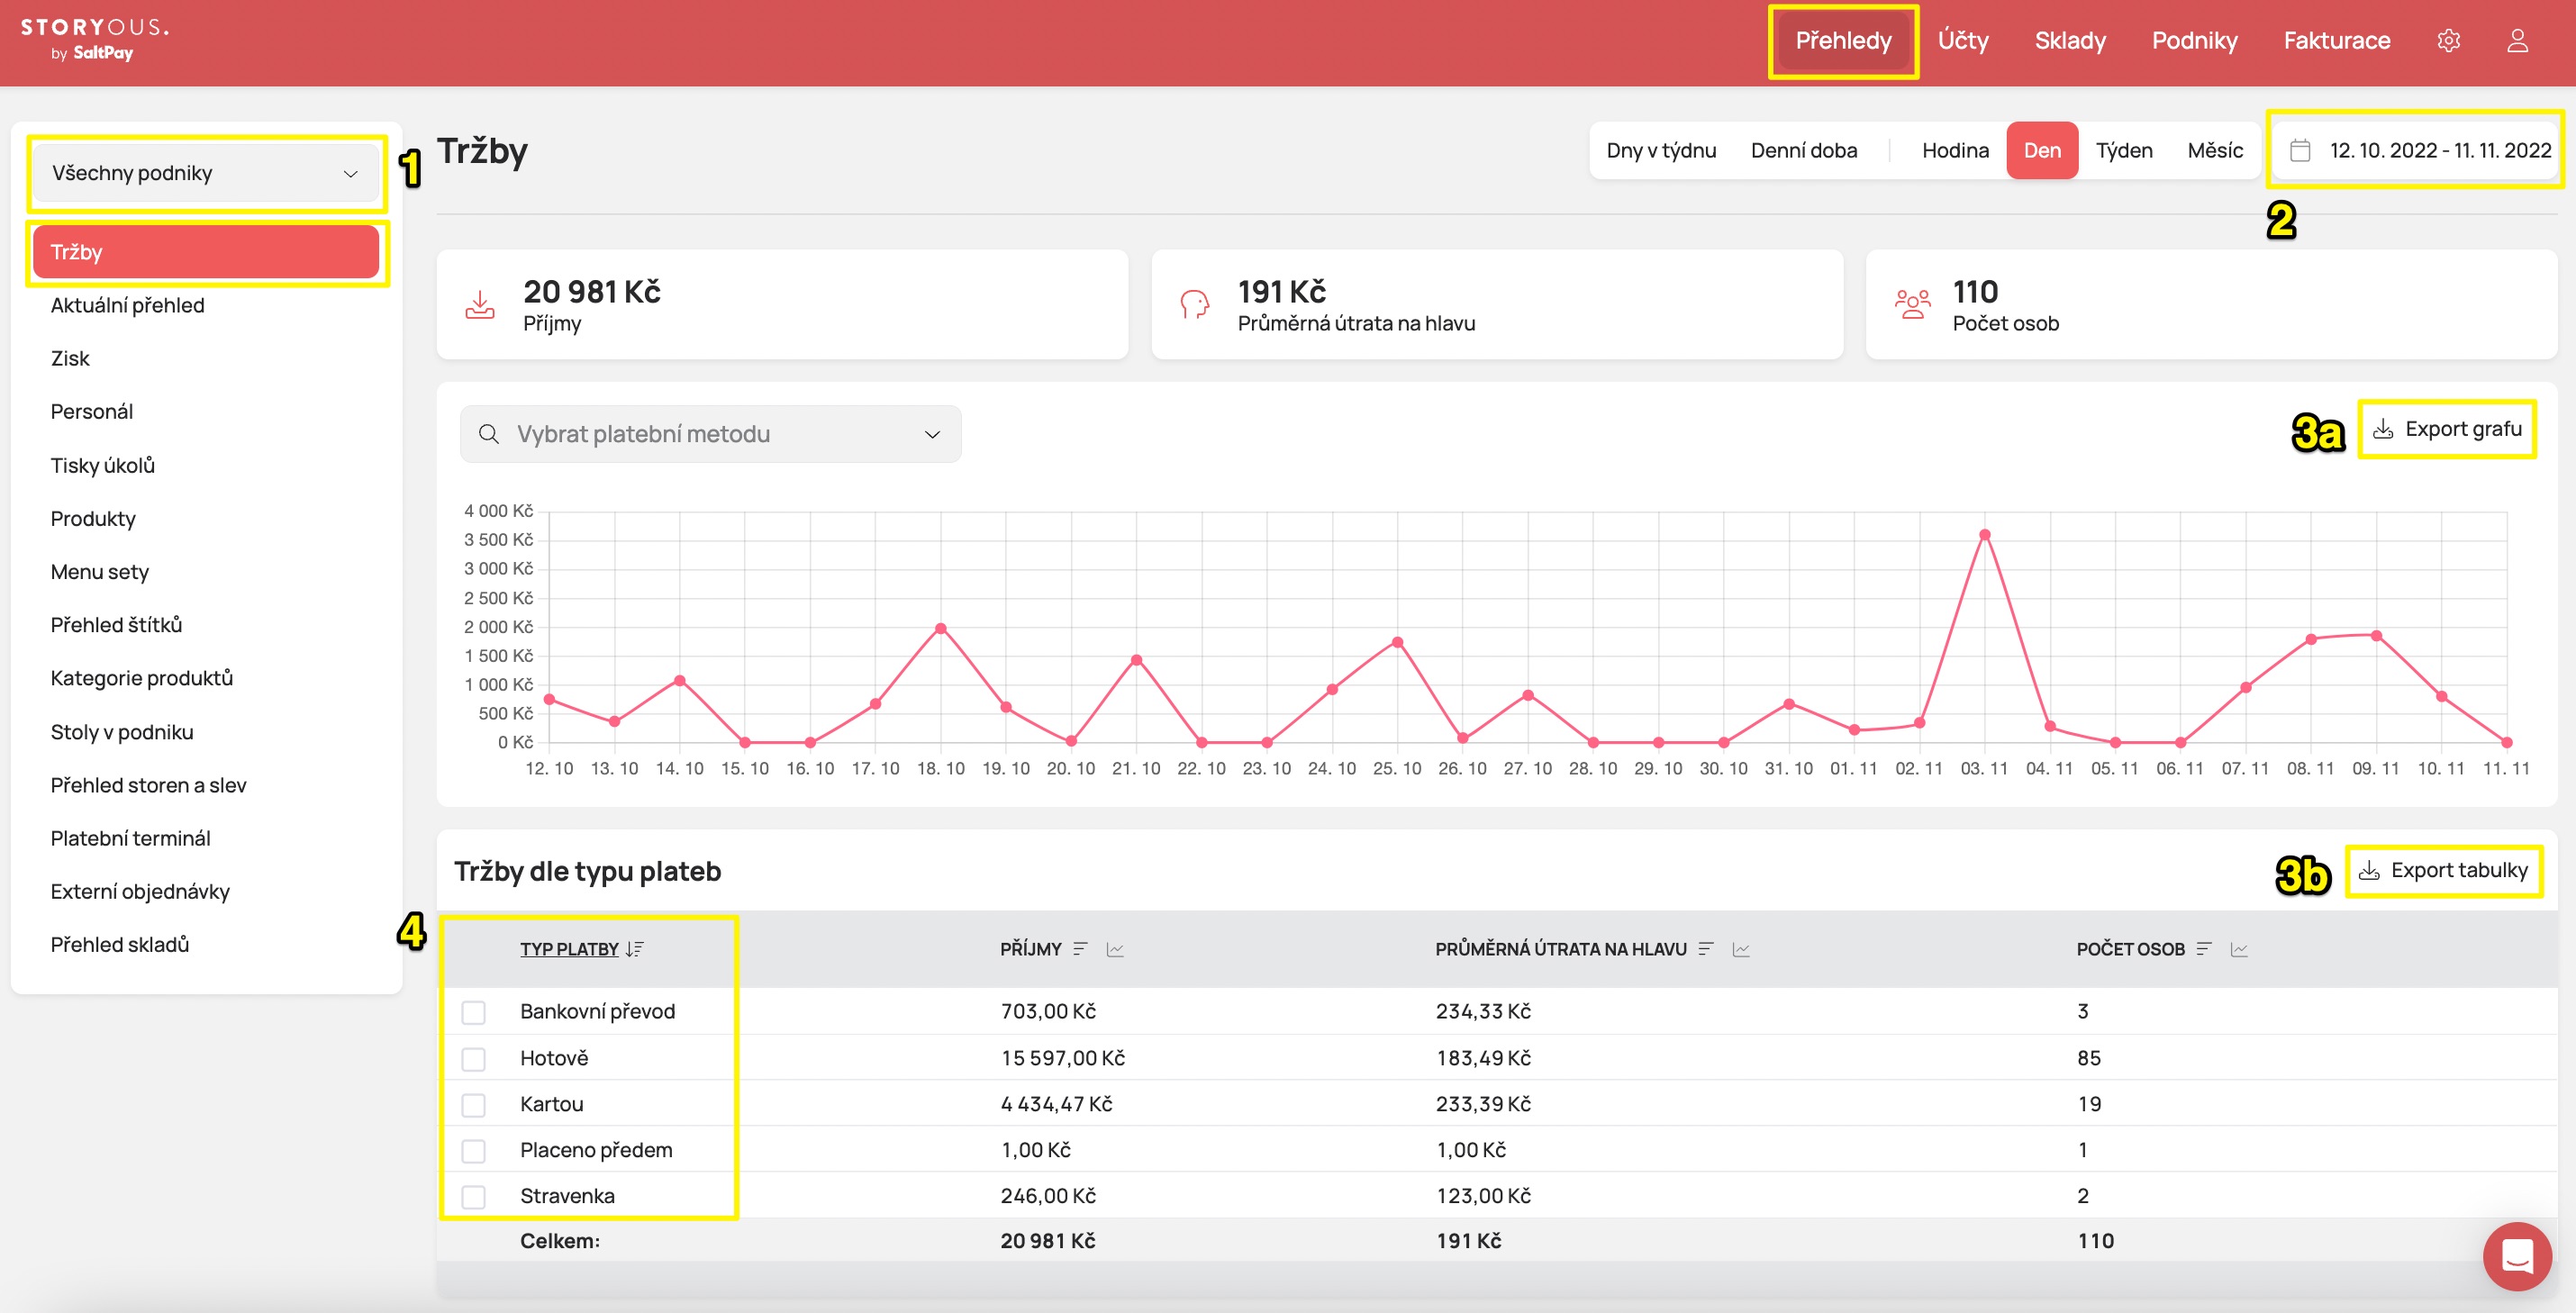Click the search icon in payment method field
Viewport: 2576px width, 1313px height.
(489, 434)
